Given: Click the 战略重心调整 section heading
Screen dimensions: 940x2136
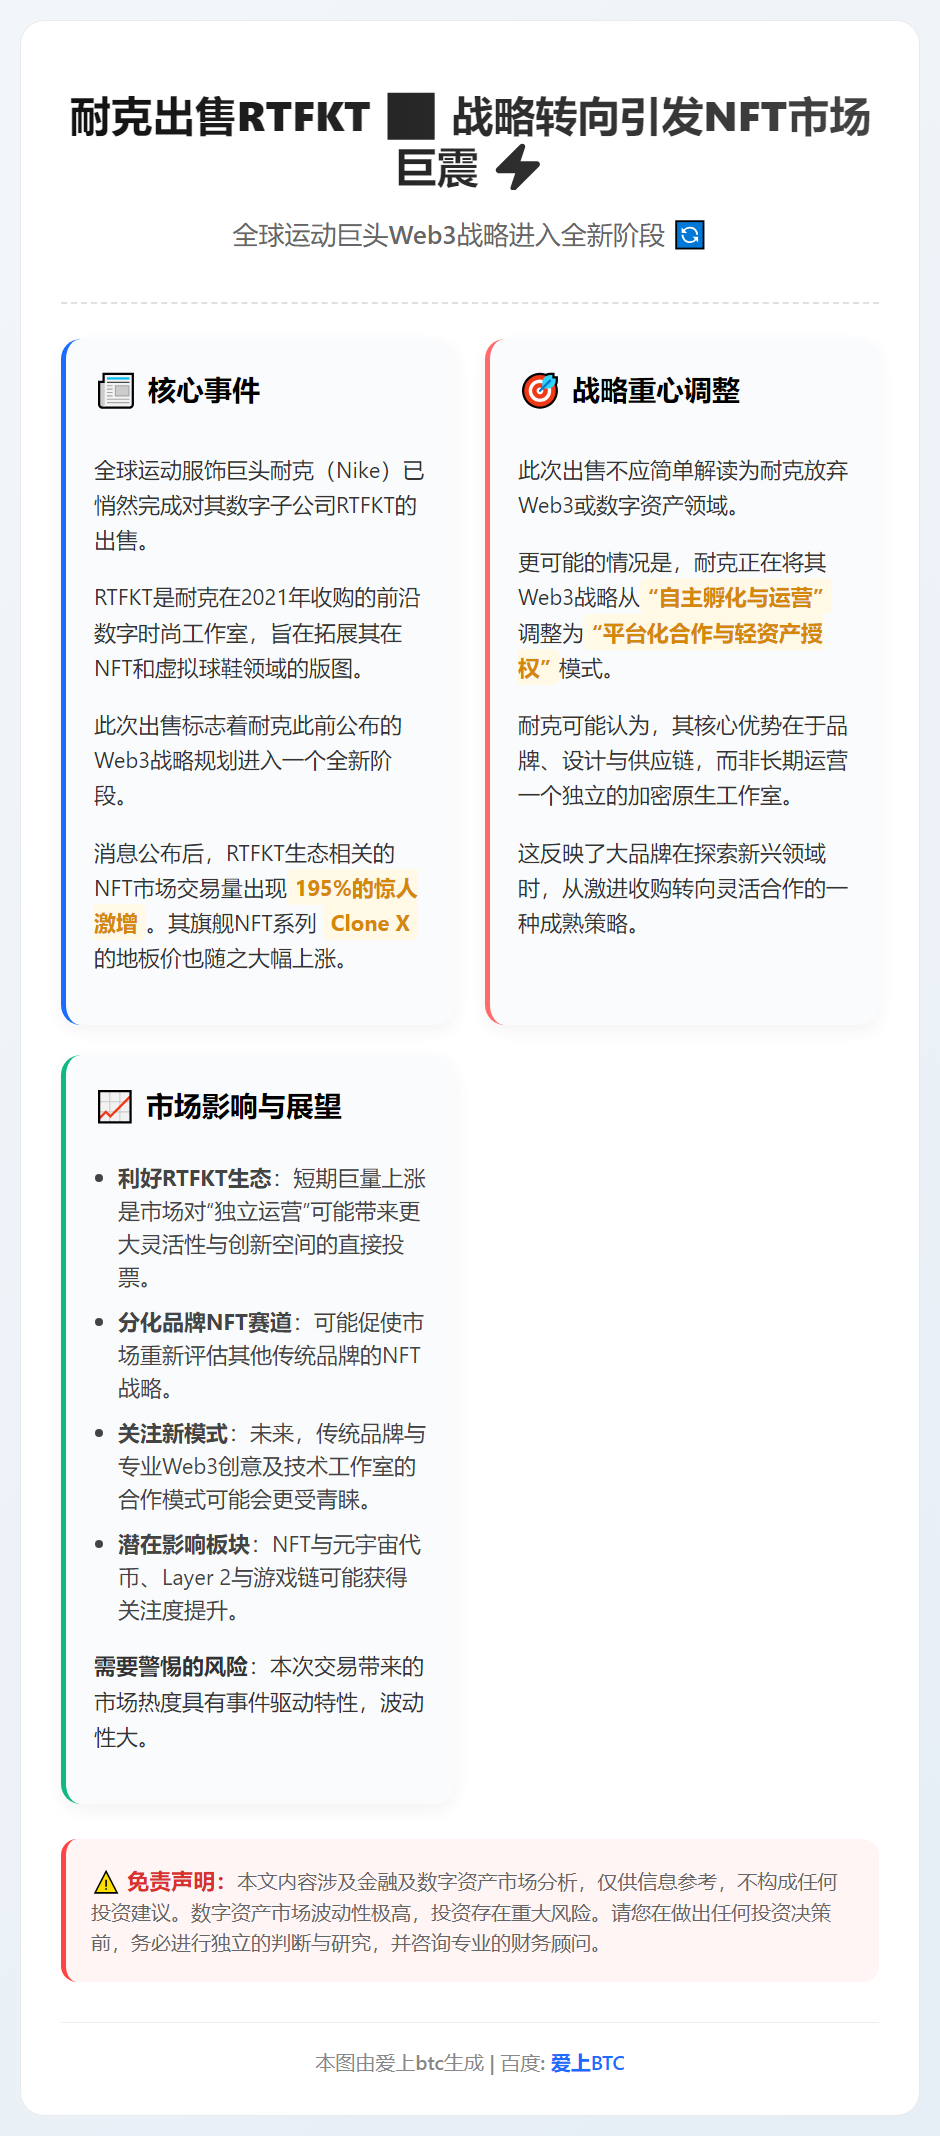Looking at the screenshot, I should [656, 390].
